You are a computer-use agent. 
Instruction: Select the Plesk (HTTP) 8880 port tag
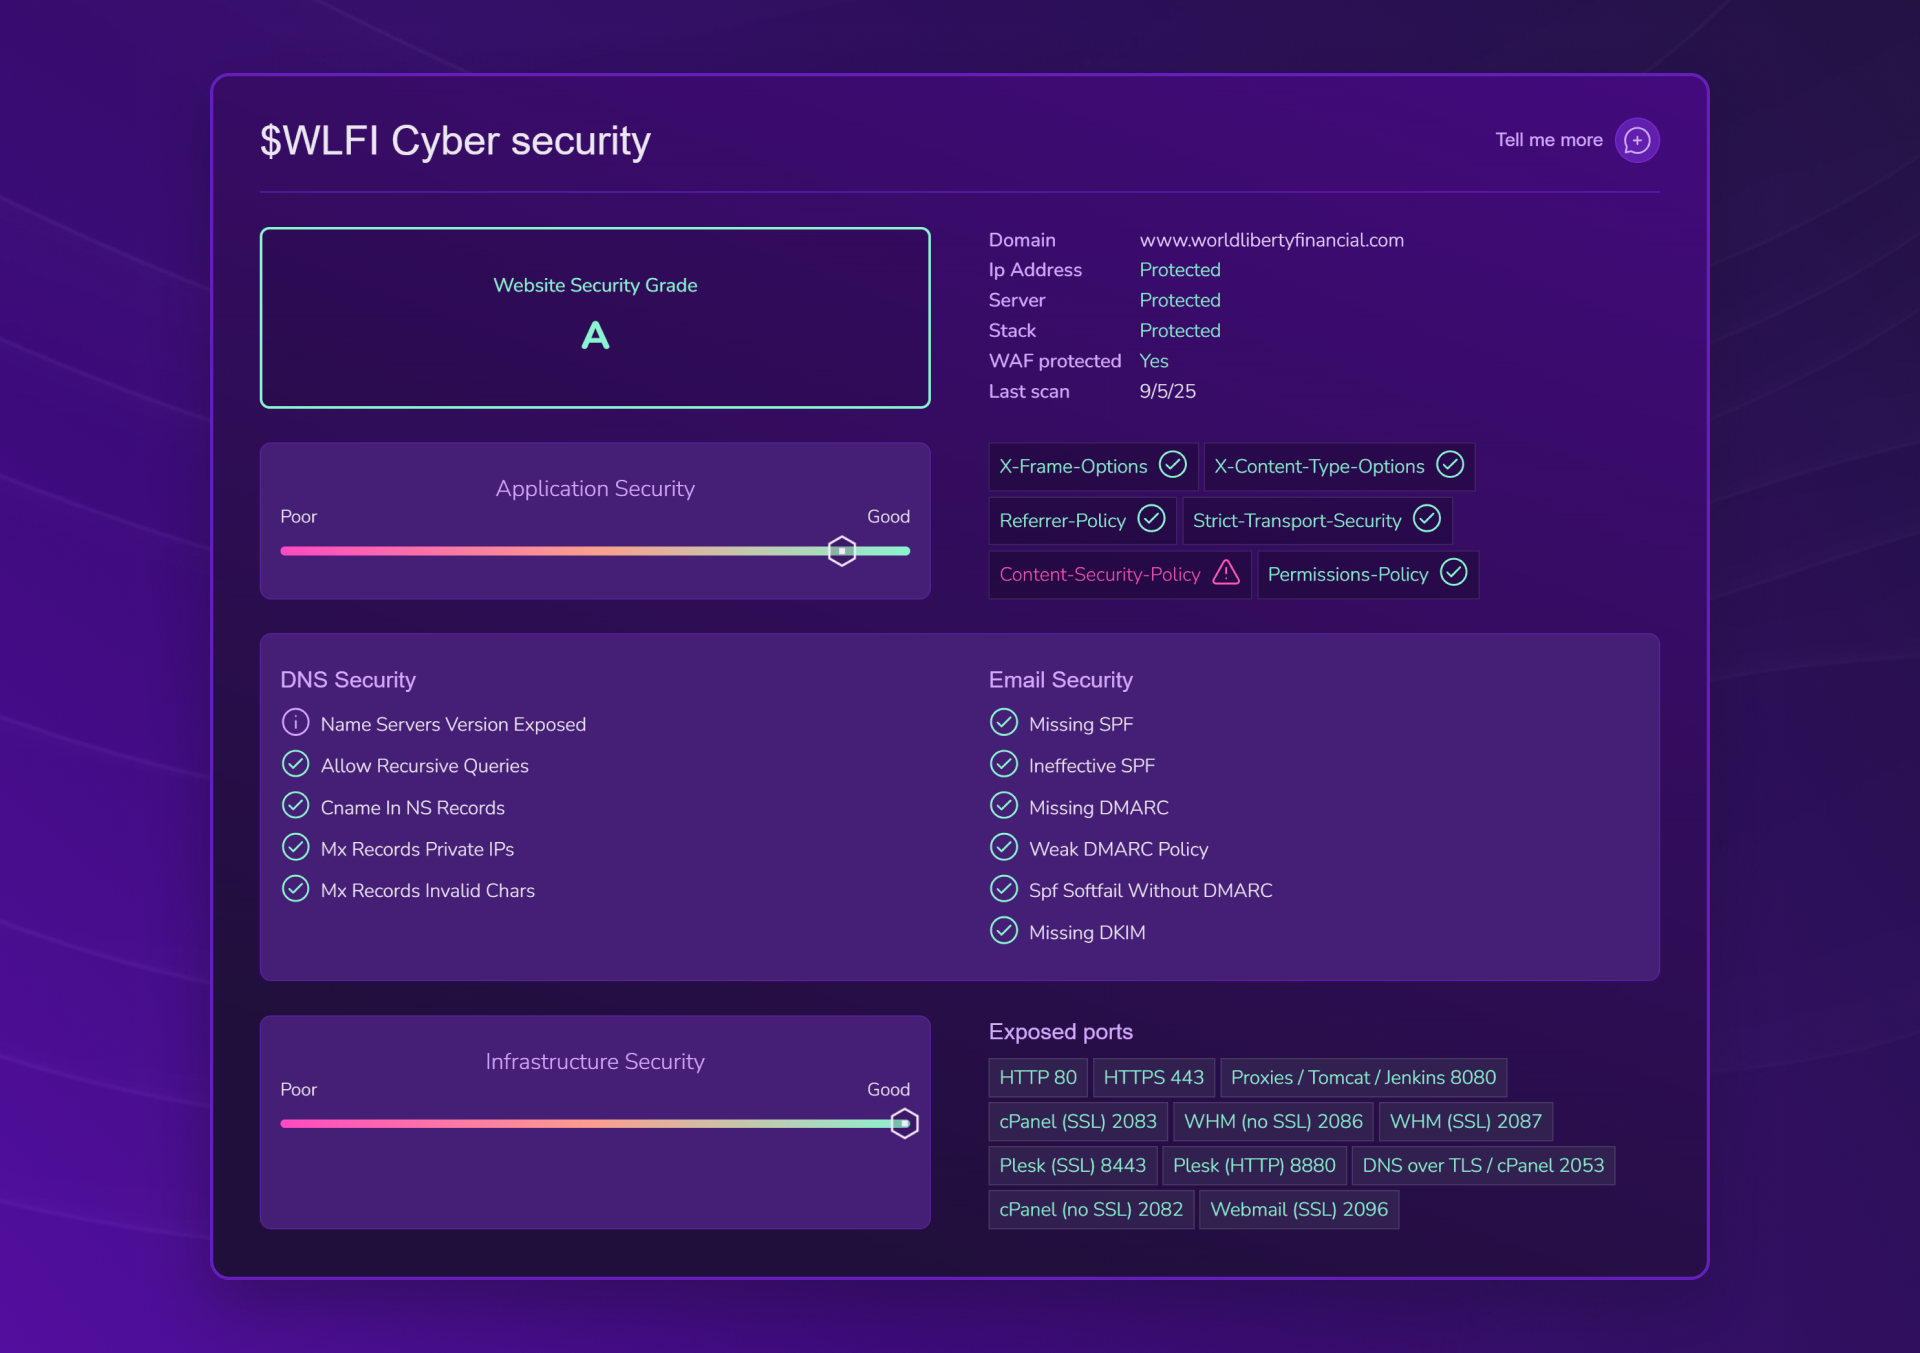click(1254, 1166)
